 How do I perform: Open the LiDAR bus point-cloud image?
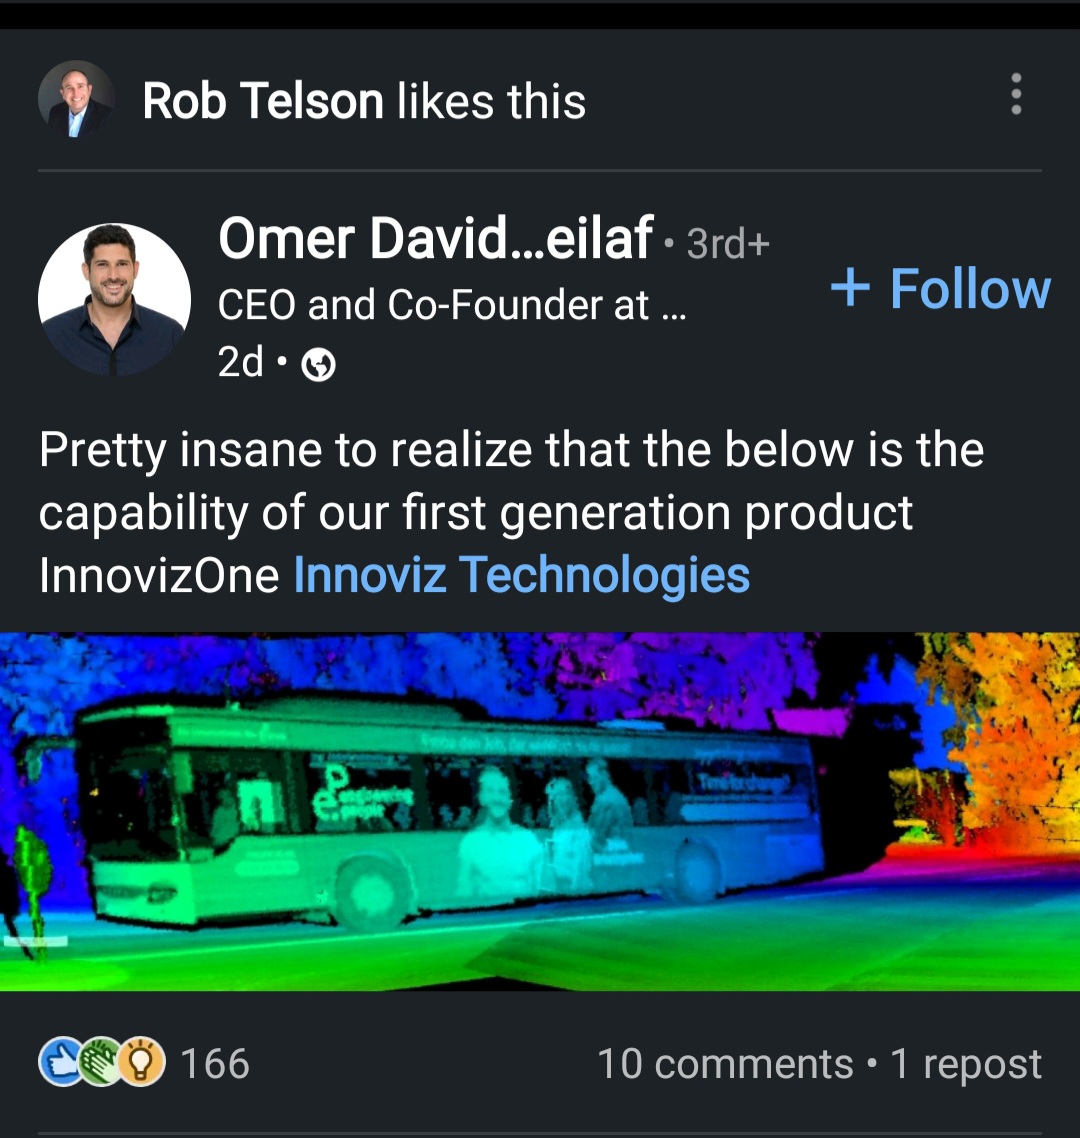[540, 811]
